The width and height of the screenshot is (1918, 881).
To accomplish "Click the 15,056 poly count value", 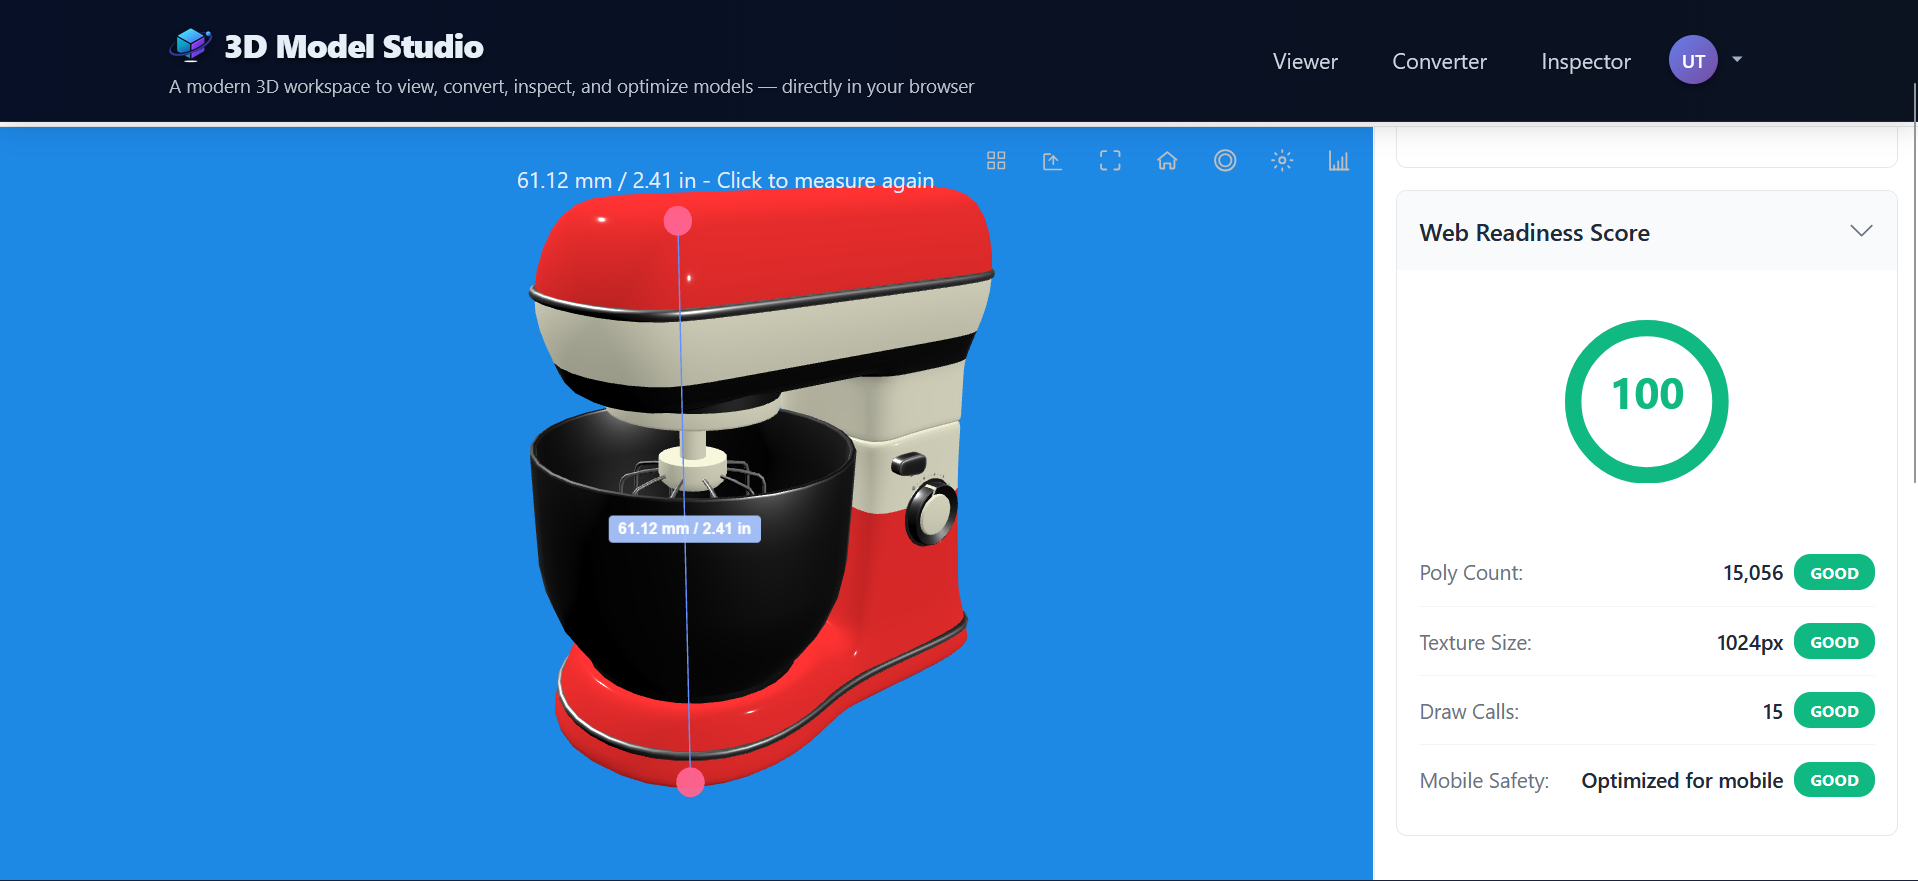I will coord(1753,573).
